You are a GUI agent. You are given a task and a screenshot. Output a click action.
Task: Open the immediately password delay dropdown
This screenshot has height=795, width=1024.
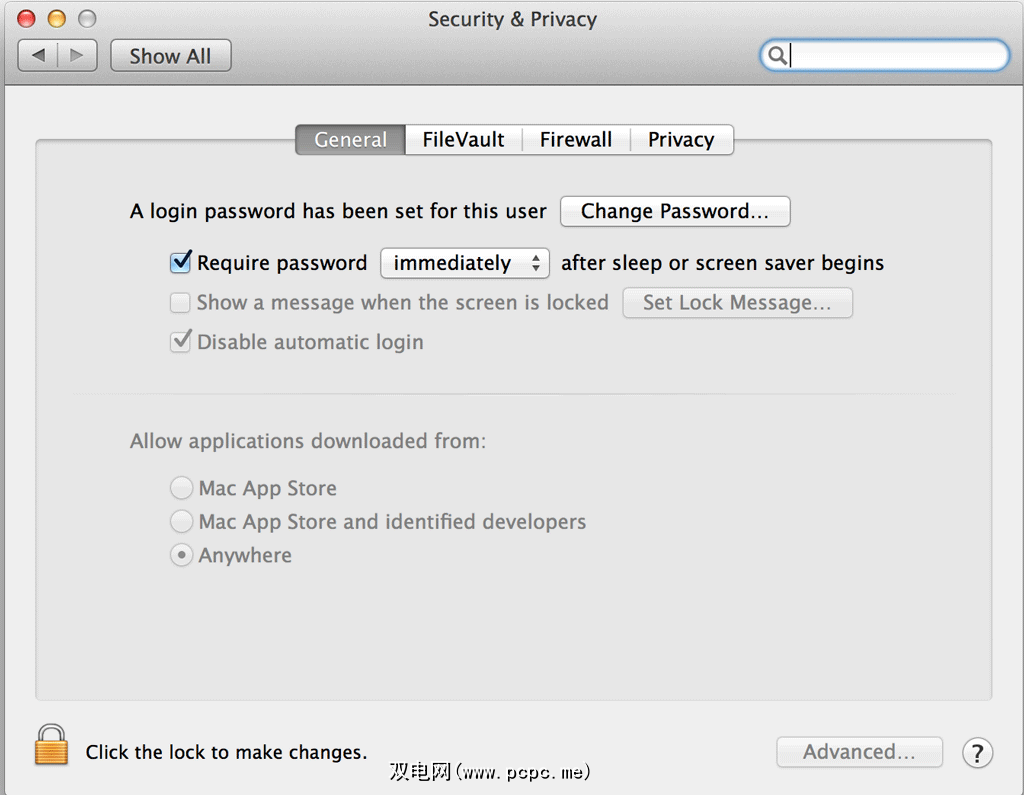[465, 263]
